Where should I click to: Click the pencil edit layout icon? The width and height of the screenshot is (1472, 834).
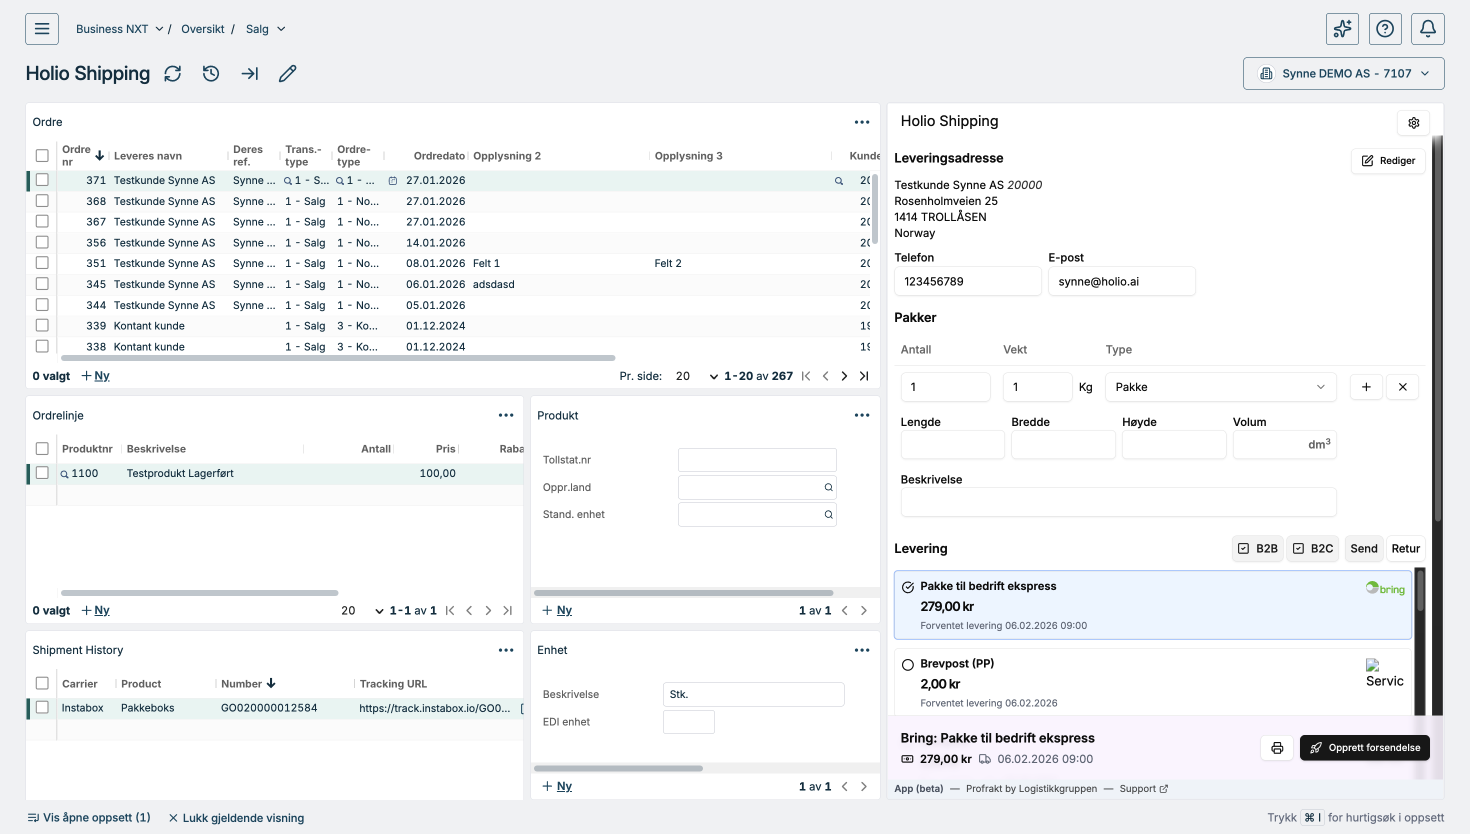[288, 74]
